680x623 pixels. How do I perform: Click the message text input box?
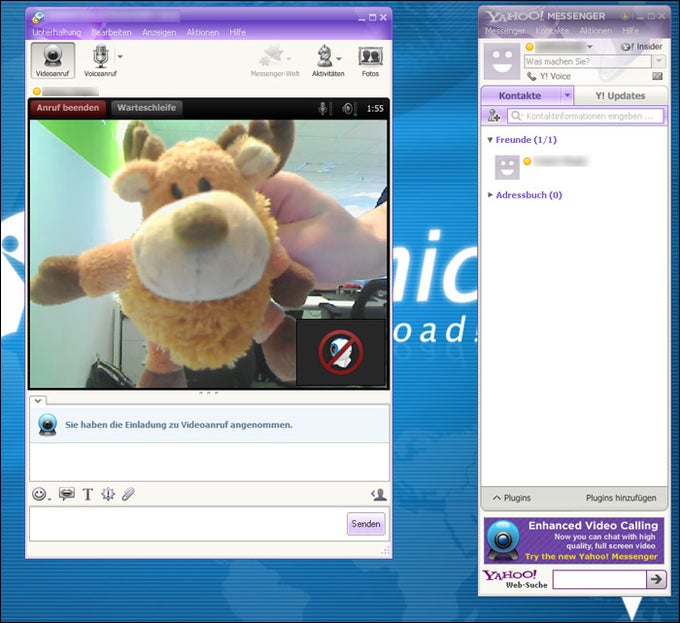click(x=188, y=524)
